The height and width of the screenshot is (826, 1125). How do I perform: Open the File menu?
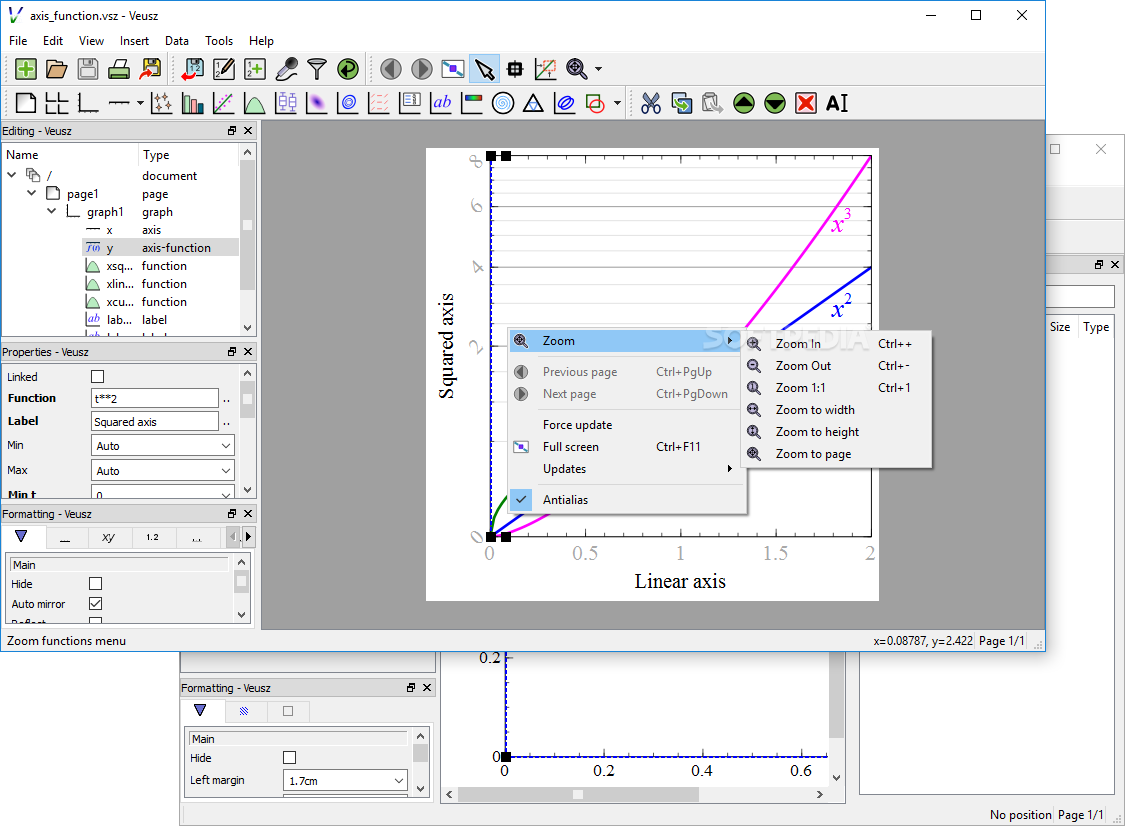pyautogui.click(x=18, y=41)
